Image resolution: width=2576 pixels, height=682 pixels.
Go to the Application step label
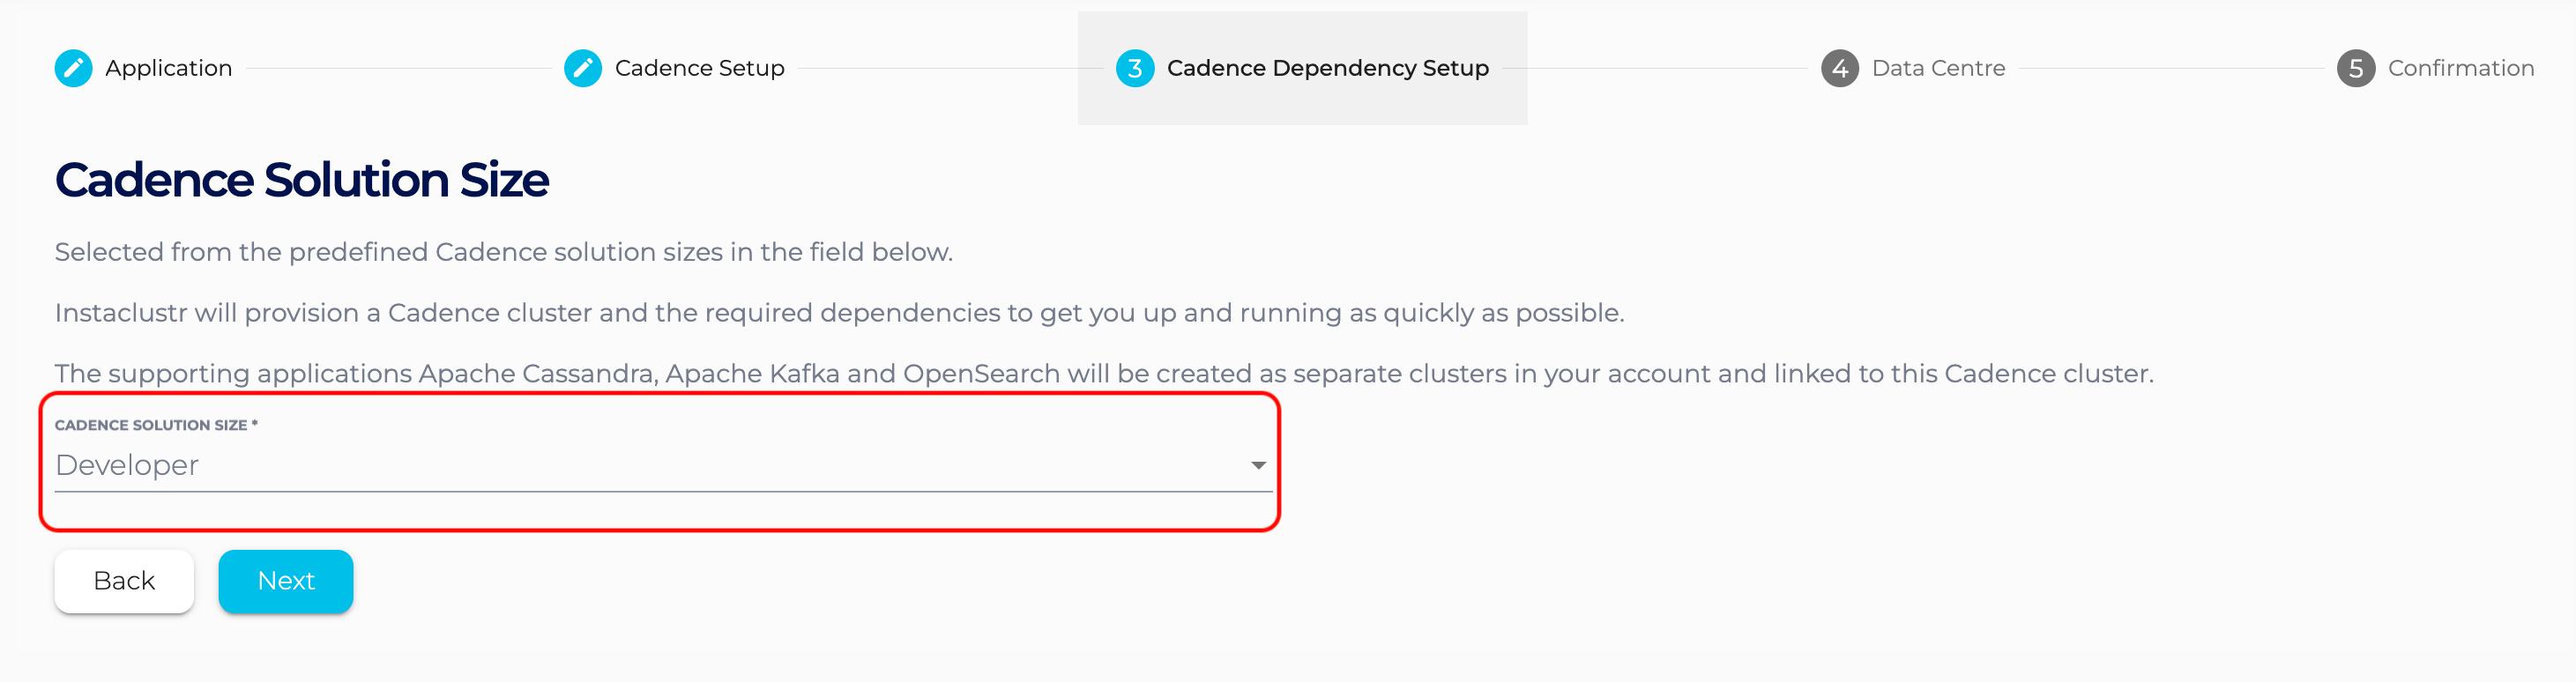168,68
